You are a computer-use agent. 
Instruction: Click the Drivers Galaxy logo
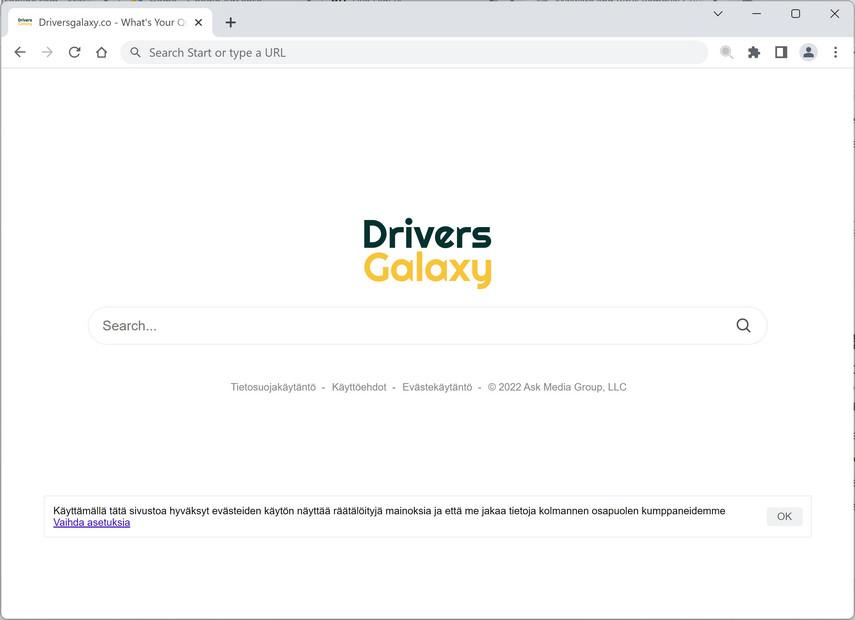click(x=428, y=253)
